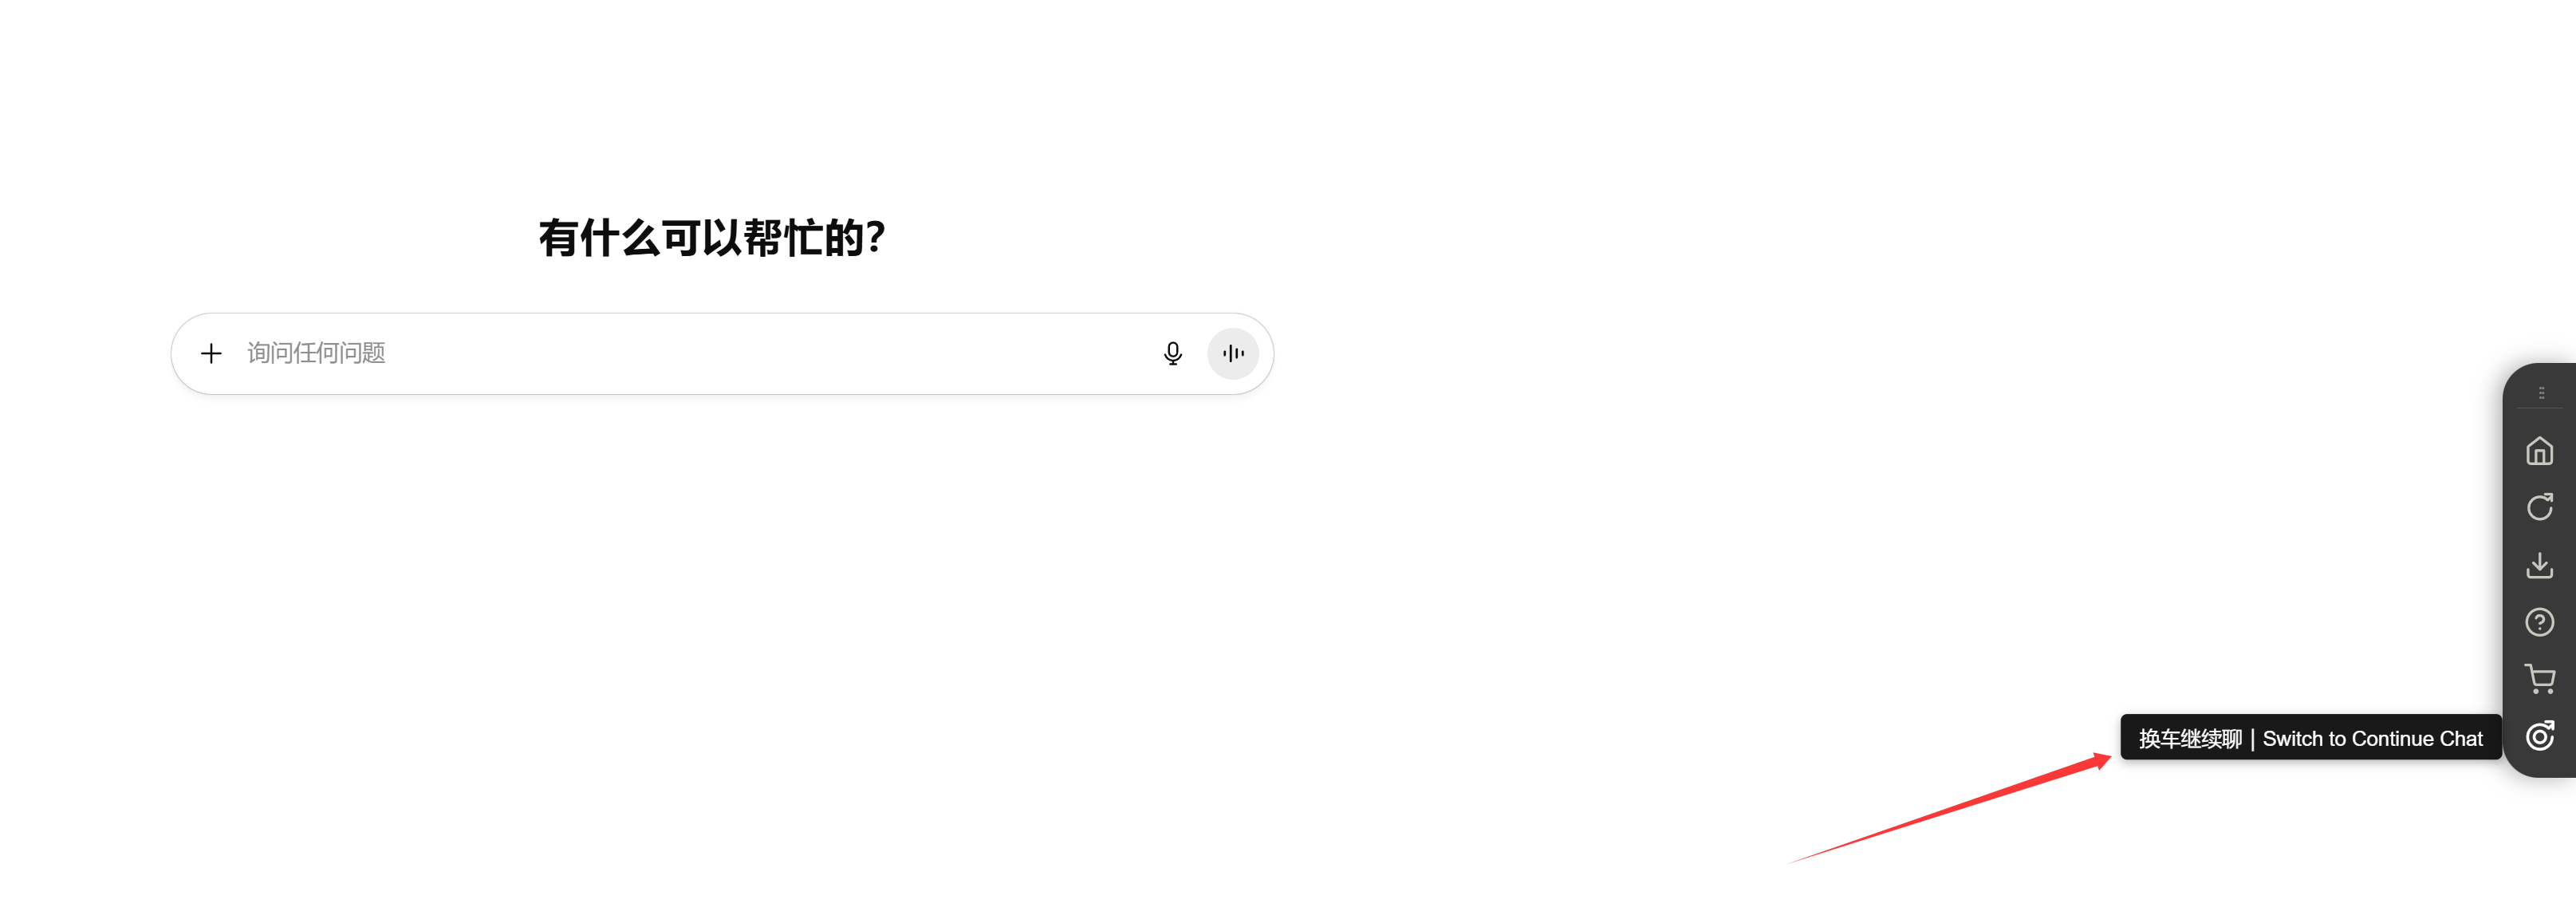The image size is (2576, 919).
Task: Click the download icon in the sidebar
Action: [x=2539, y=565]
